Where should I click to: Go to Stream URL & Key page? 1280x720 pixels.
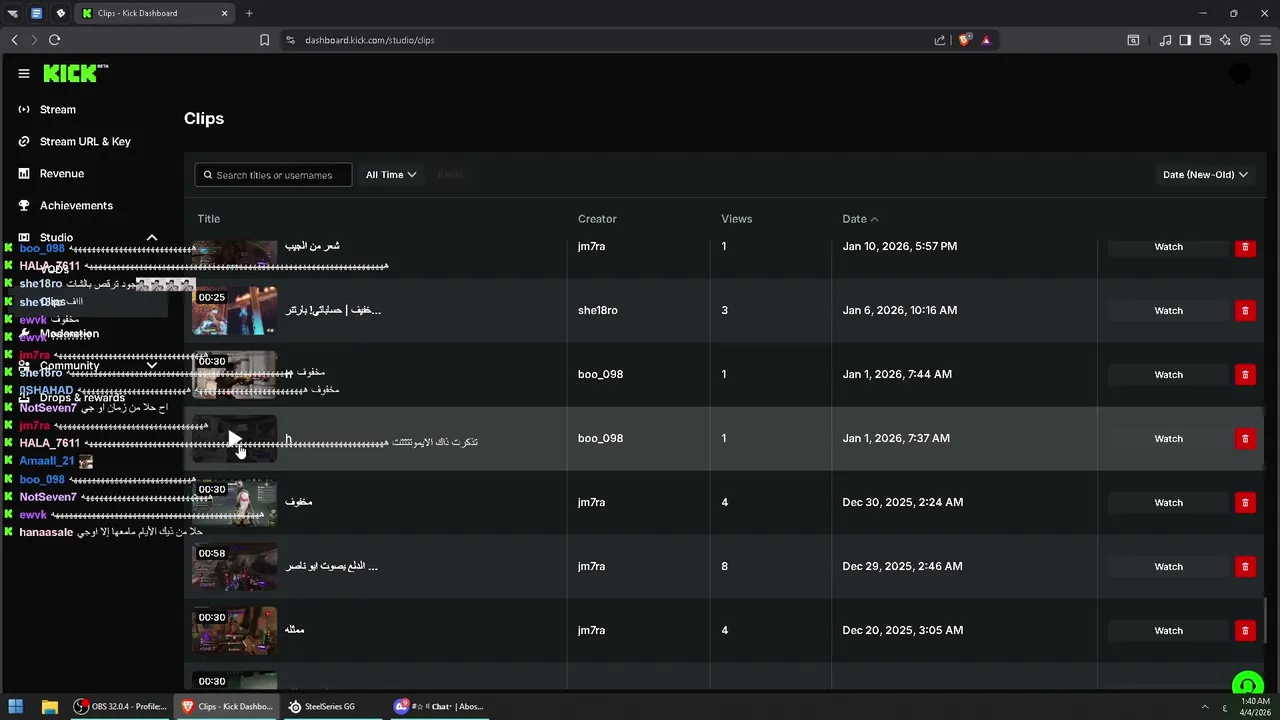coord(85,142)
